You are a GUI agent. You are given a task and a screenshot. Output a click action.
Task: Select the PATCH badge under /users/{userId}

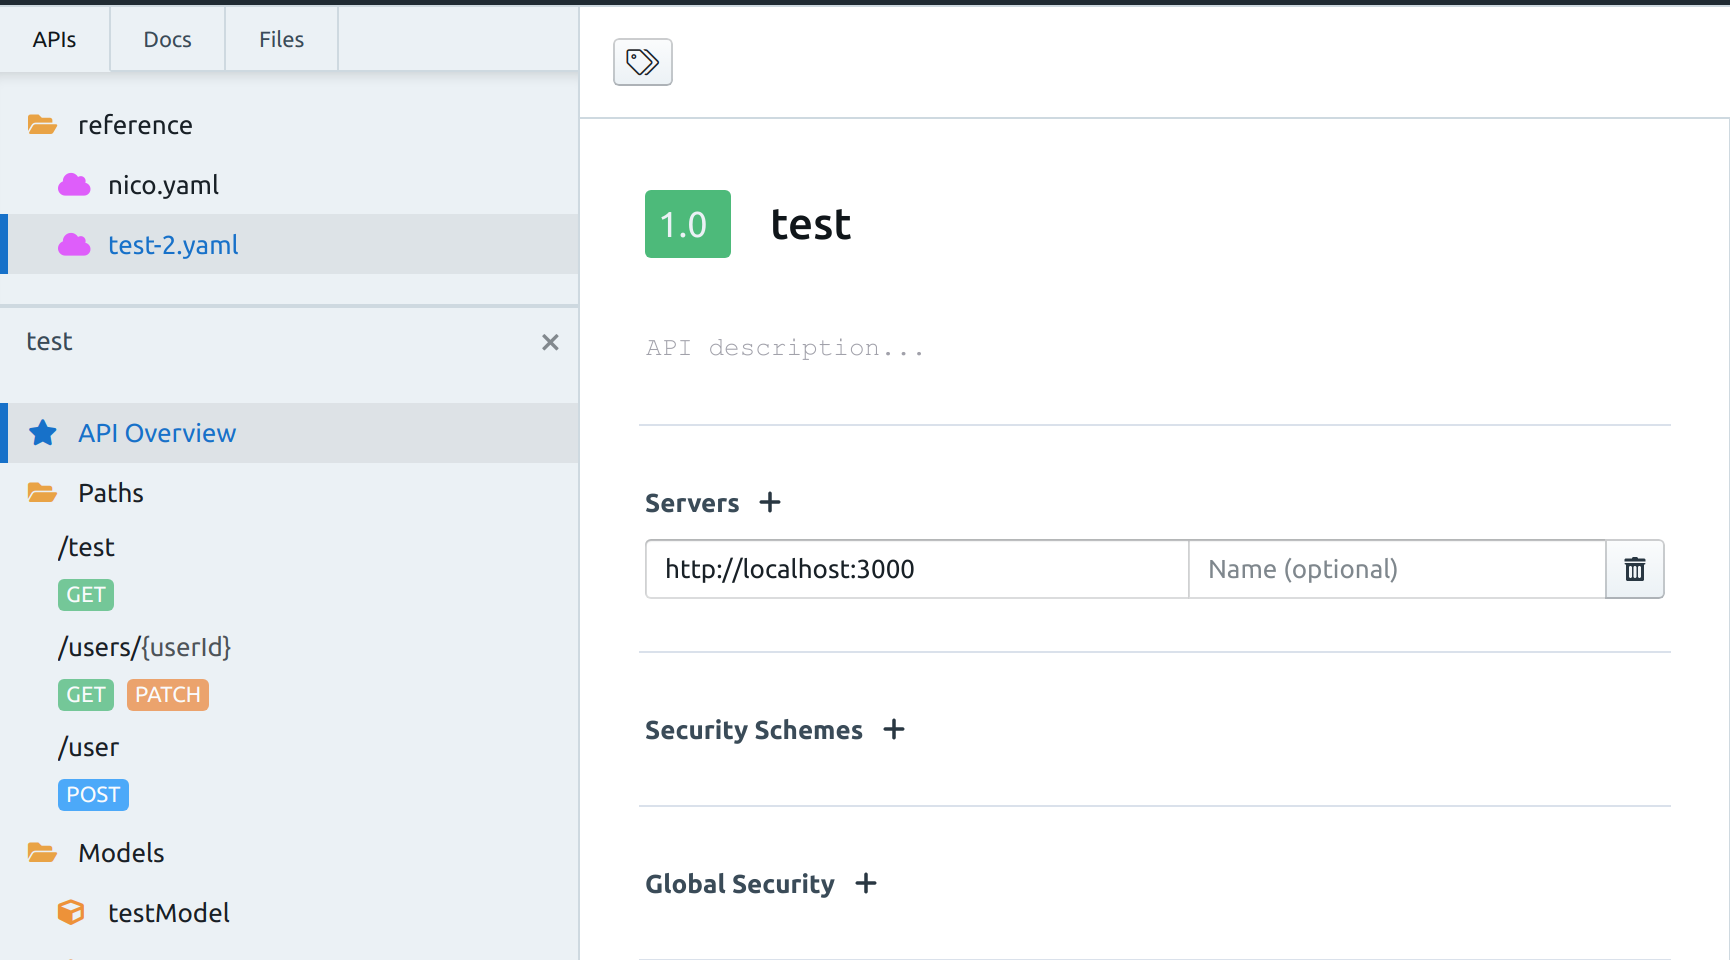coord(167,694)
